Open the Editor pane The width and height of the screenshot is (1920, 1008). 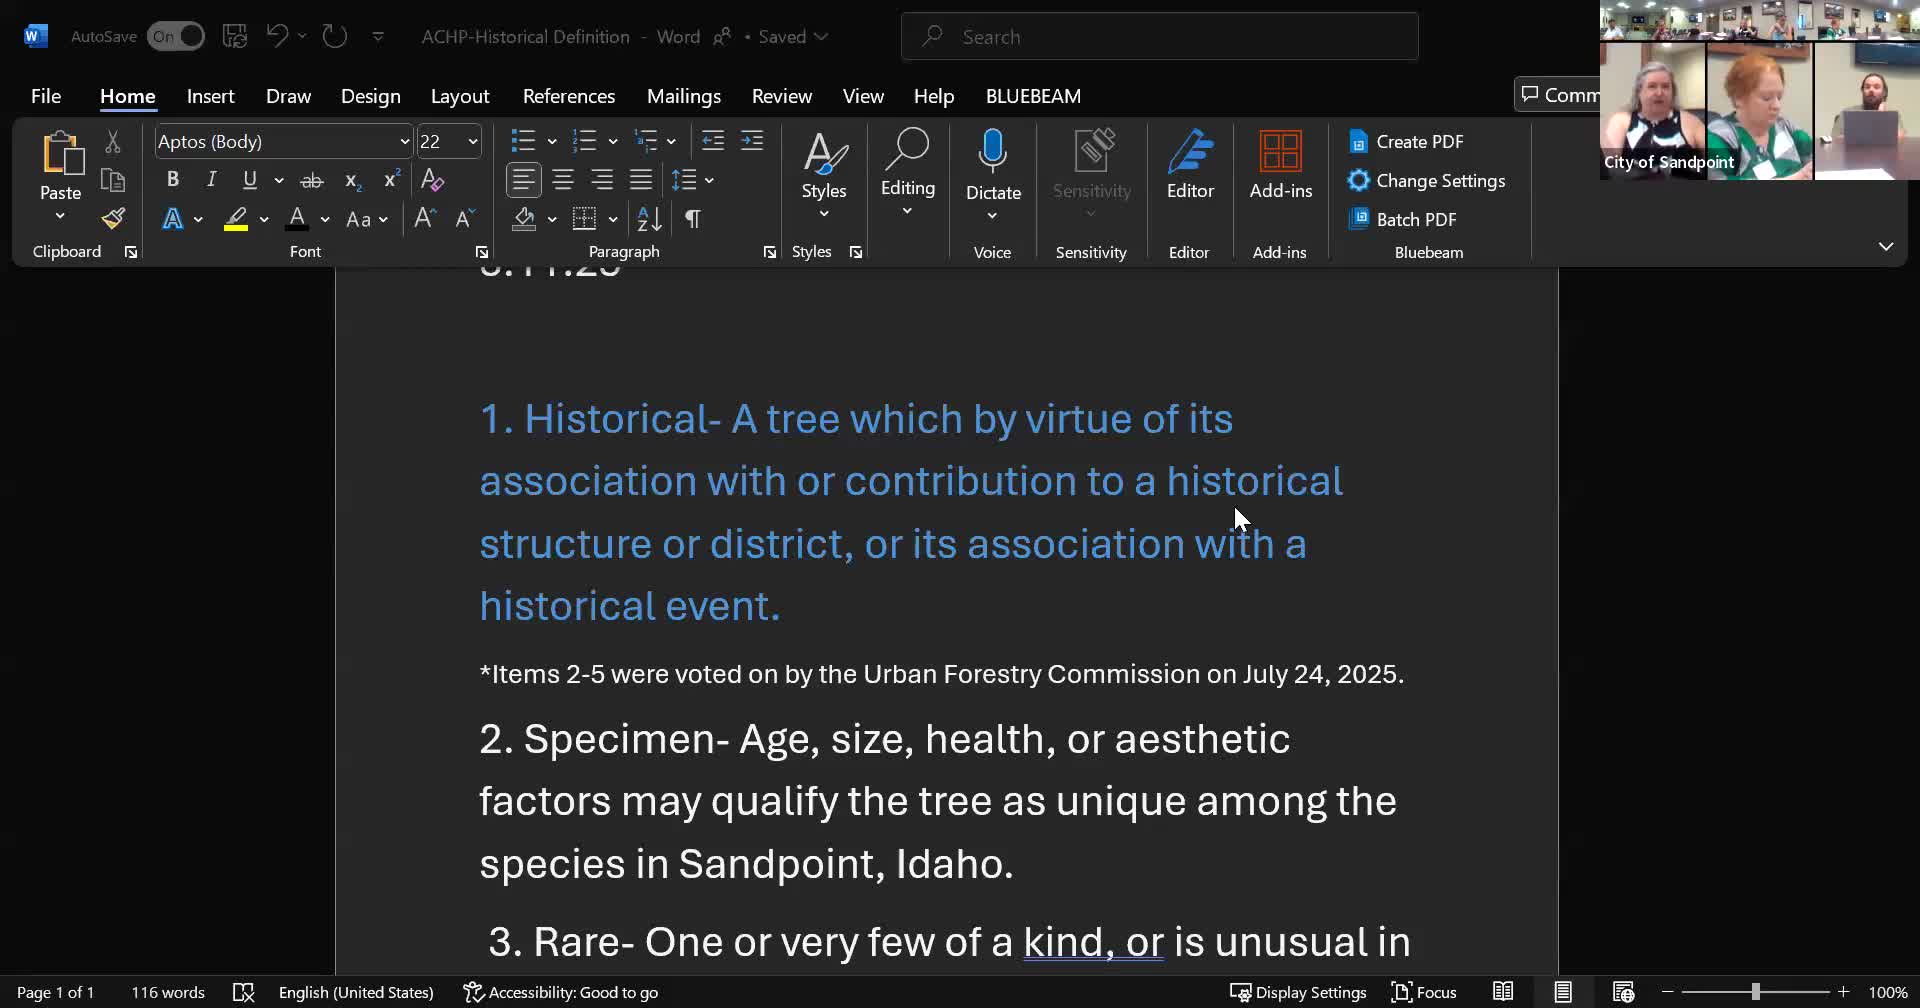(1190, 165)
